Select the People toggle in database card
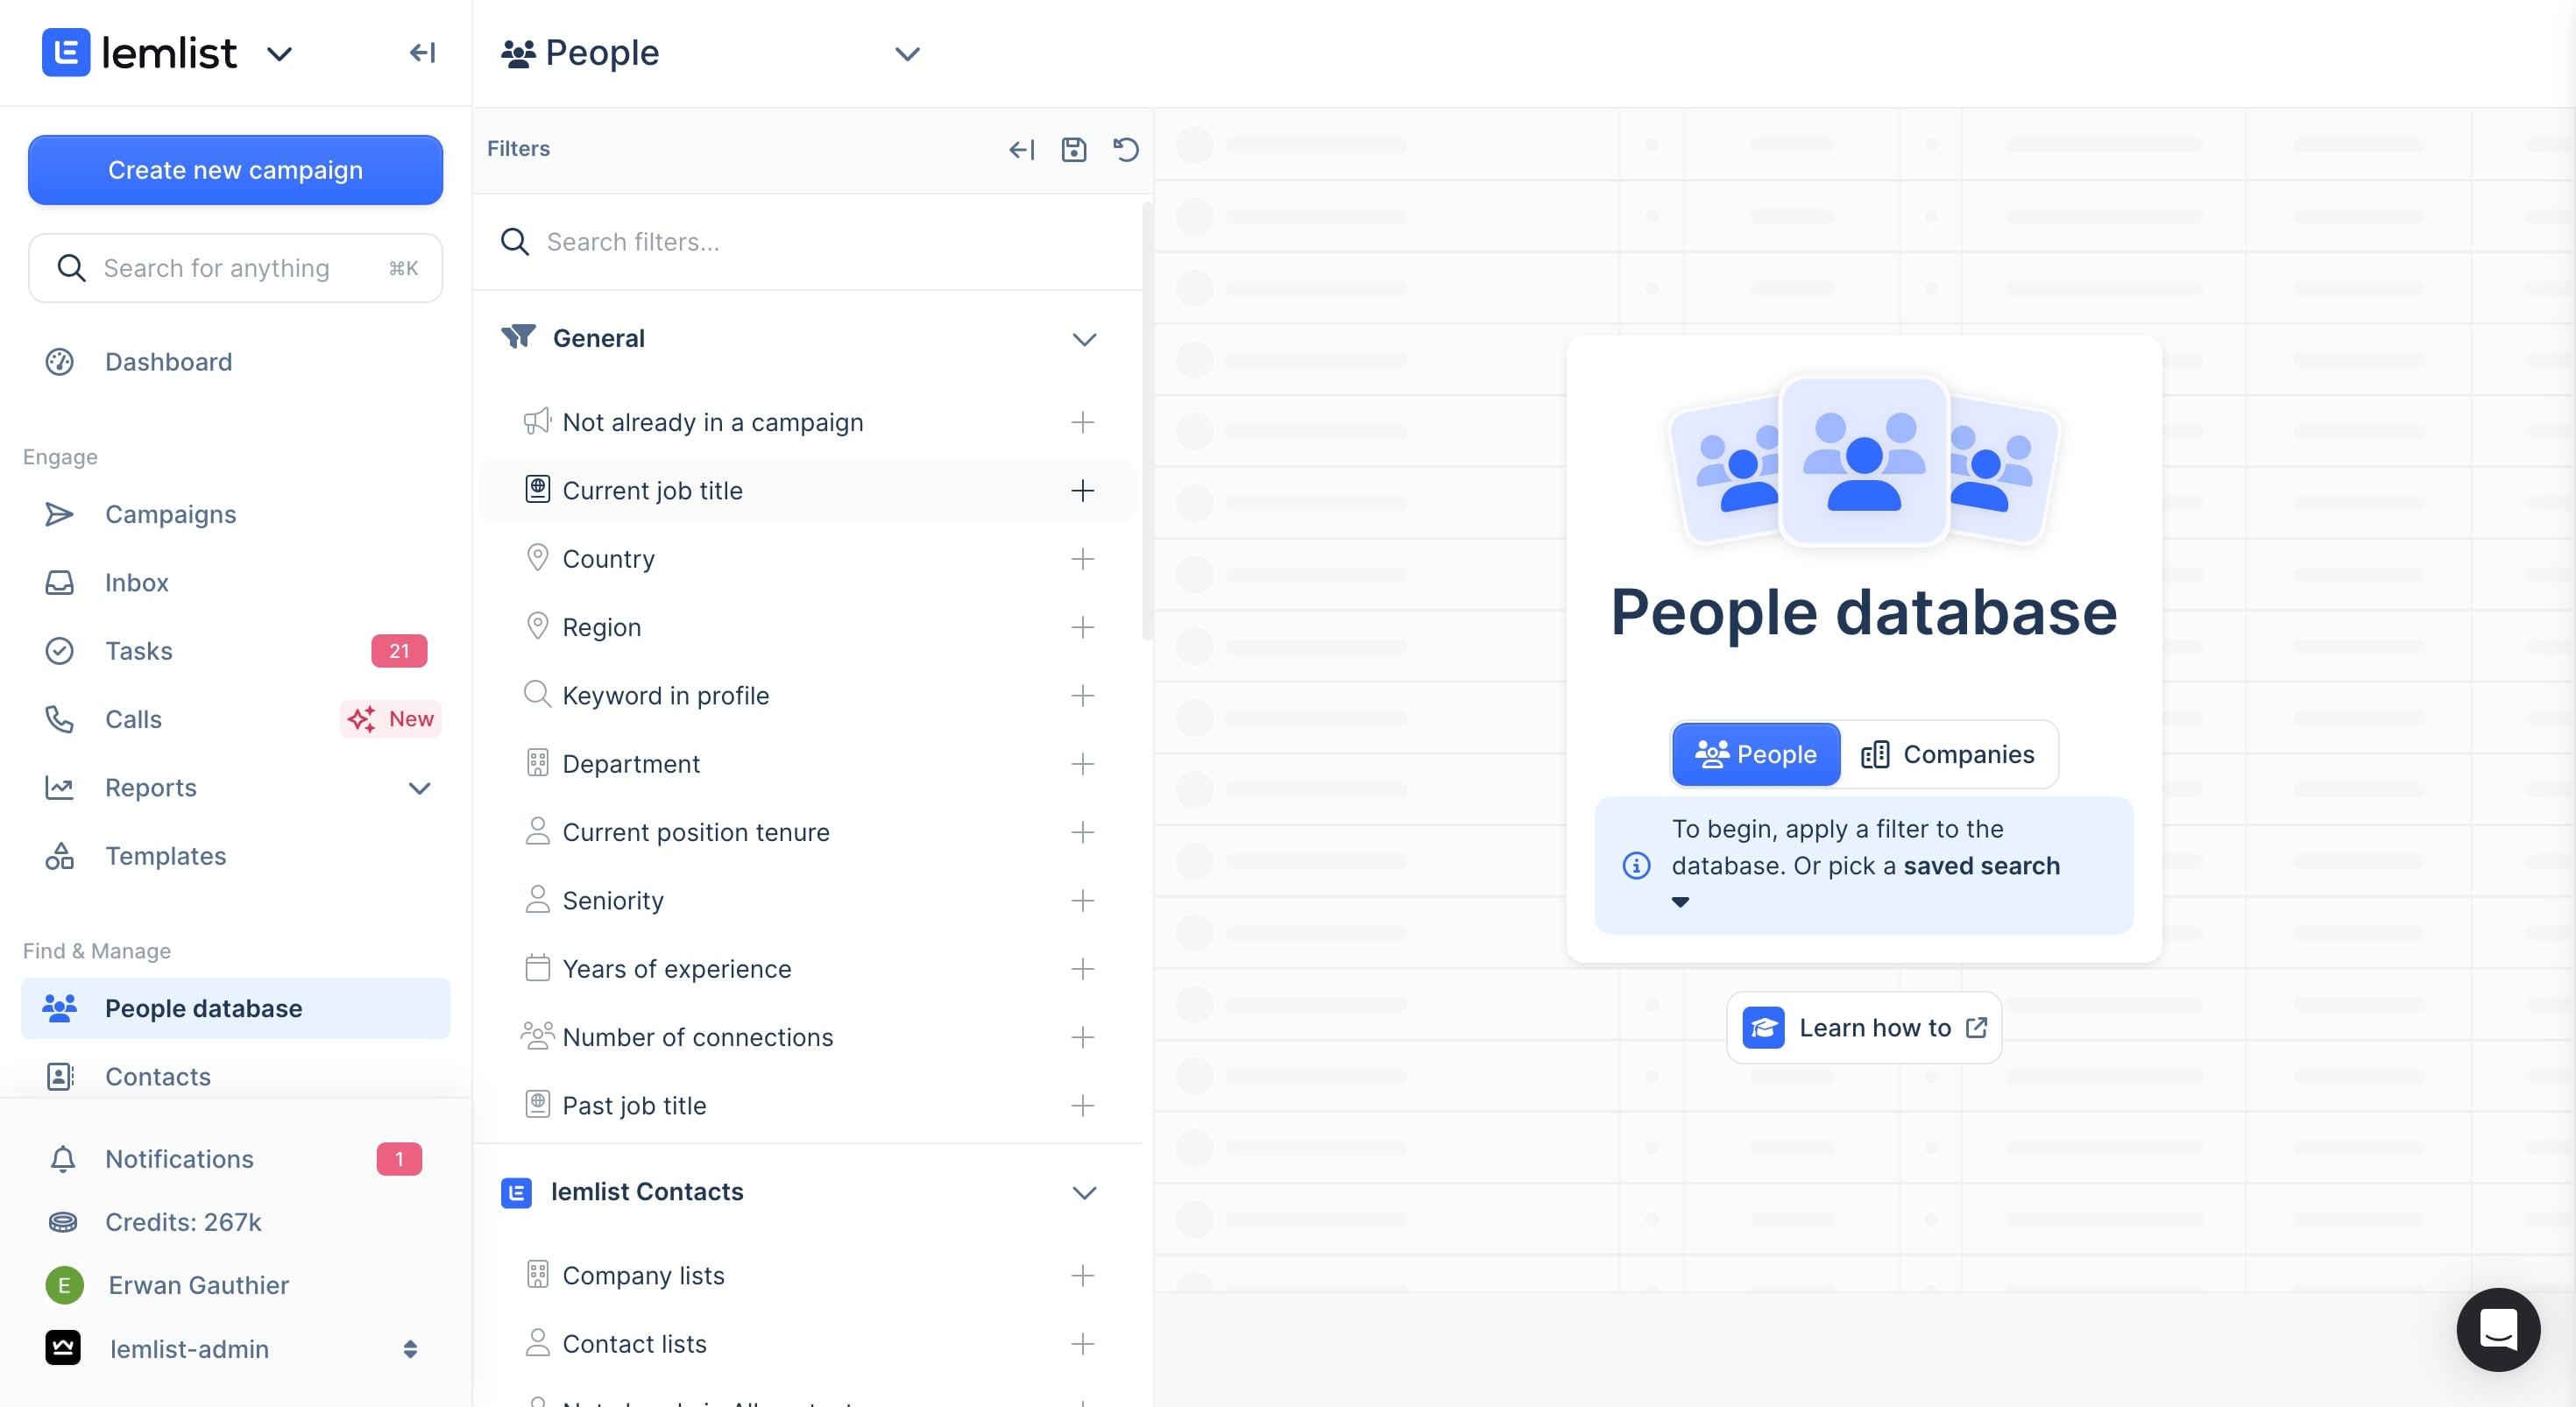This screenshot has width=2576, height=1407. coord(1756,754)
